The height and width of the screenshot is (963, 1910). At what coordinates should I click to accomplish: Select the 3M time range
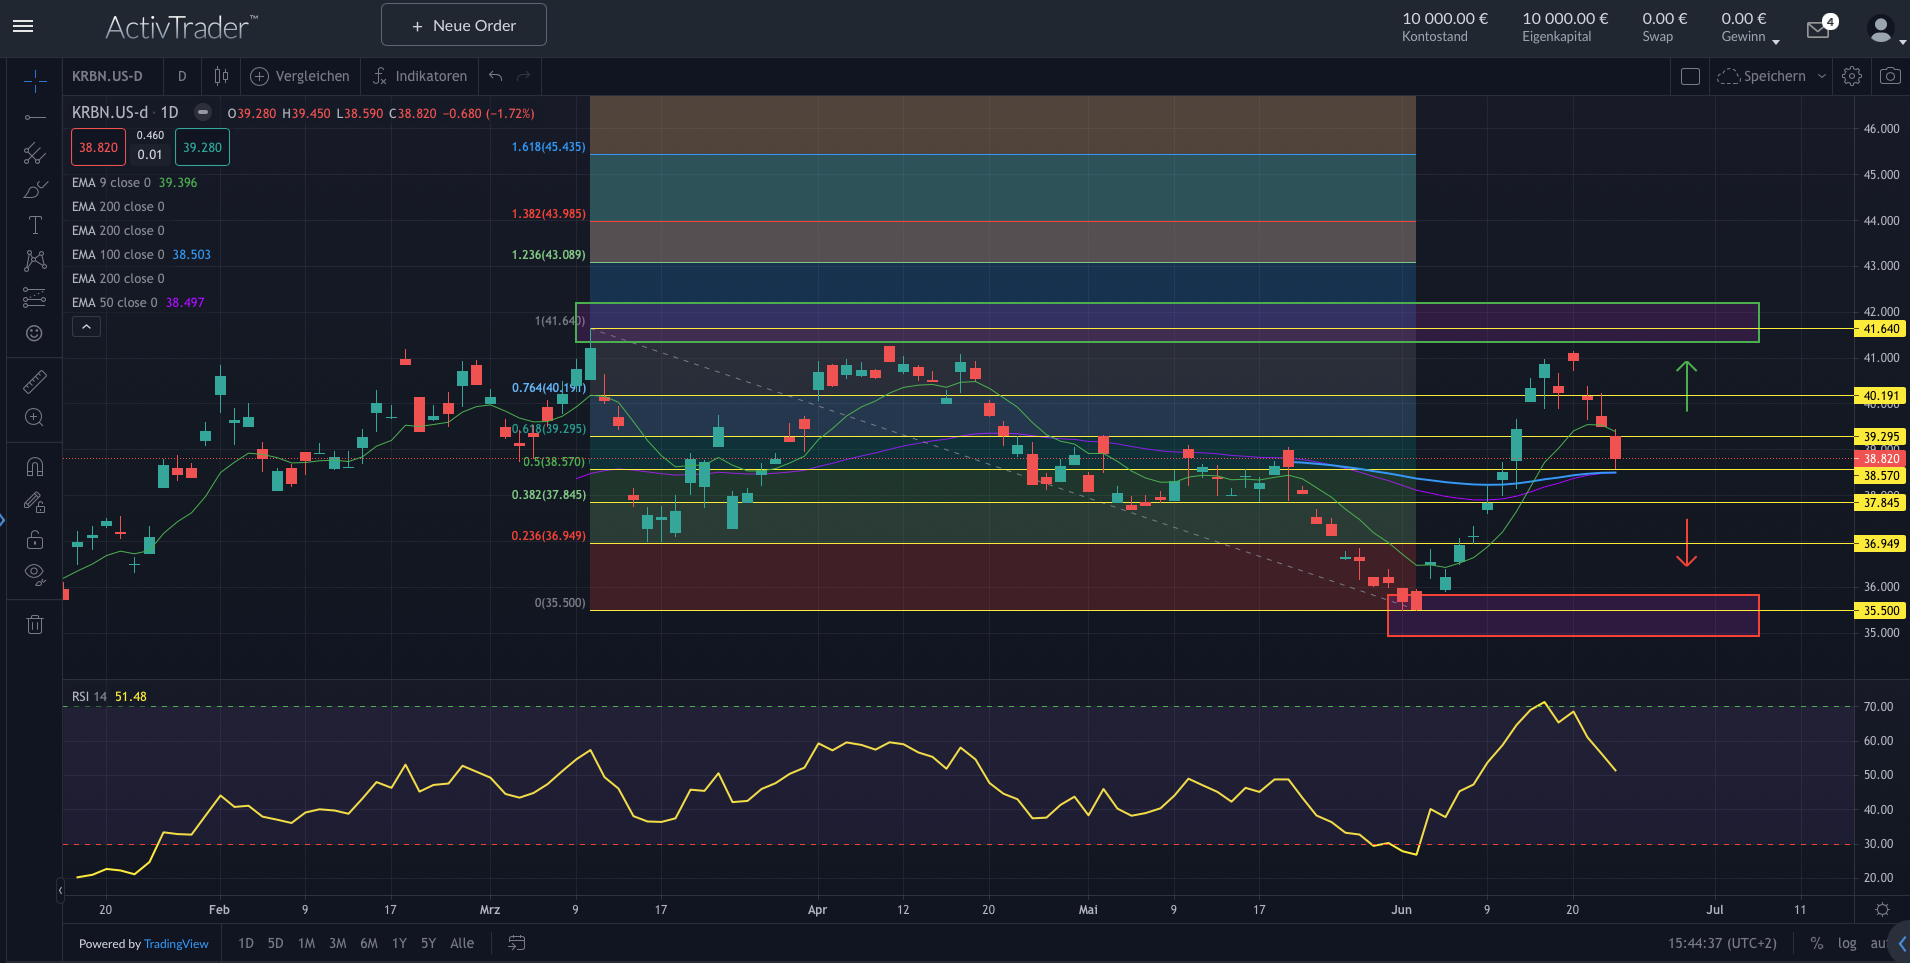point(338,943)
